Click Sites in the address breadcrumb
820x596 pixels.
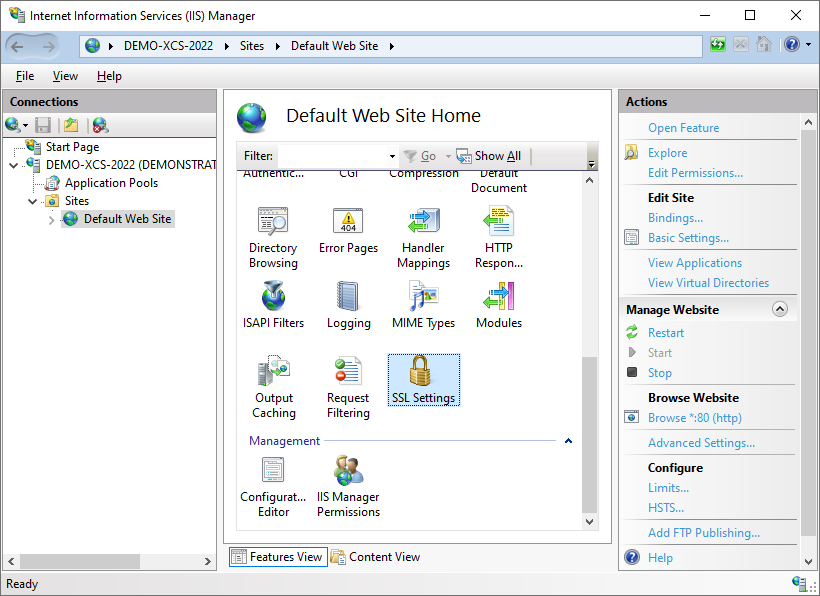252,46
